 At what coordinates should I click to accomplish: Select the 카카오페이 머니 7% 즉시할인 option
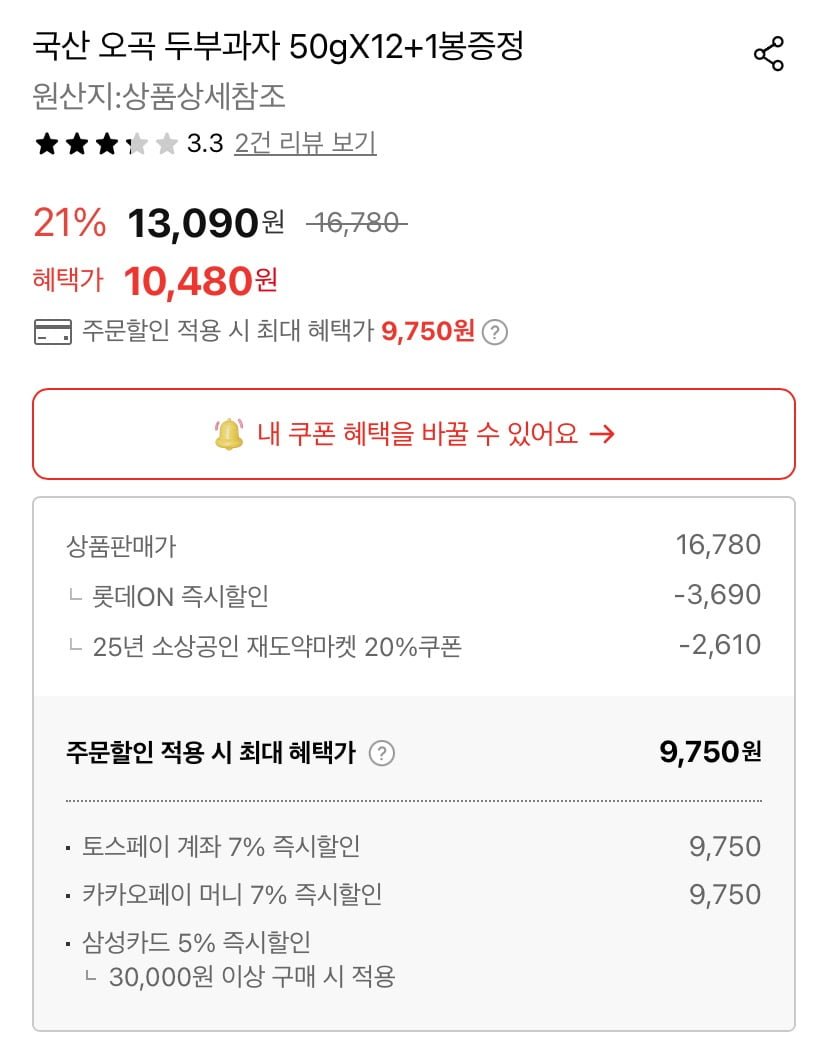pos(232,894)
